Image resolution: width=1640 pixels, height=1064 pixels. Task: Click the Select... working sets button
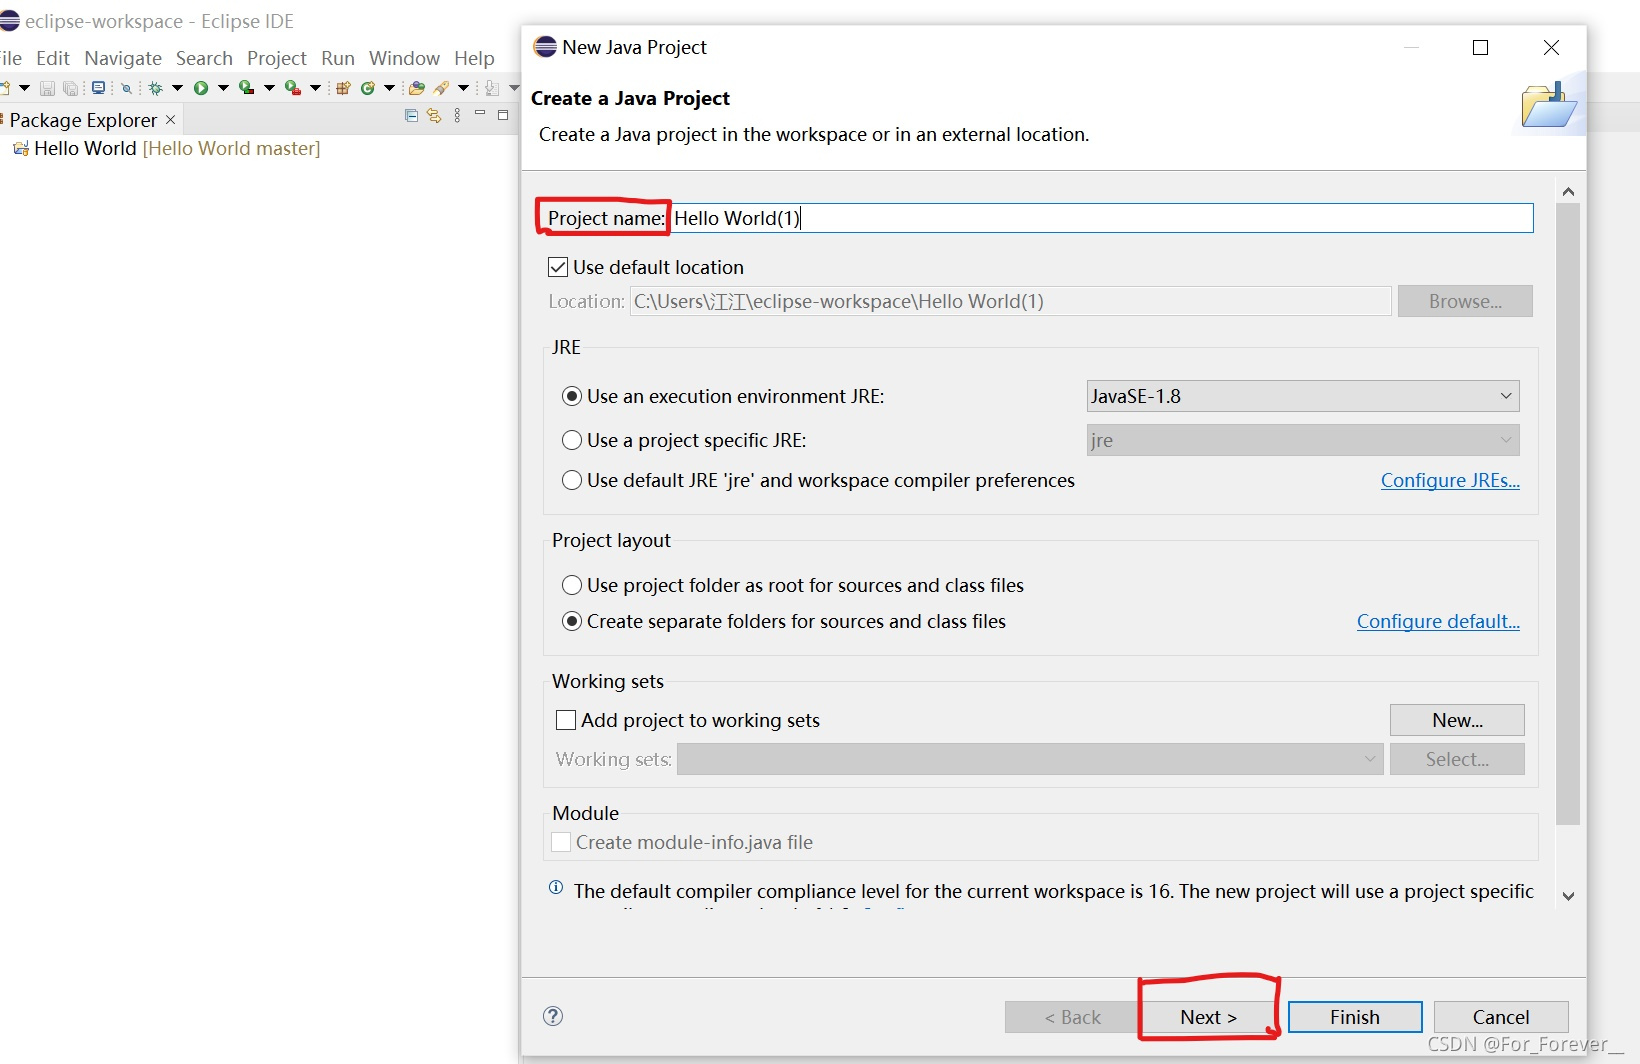pos(1457,759)
